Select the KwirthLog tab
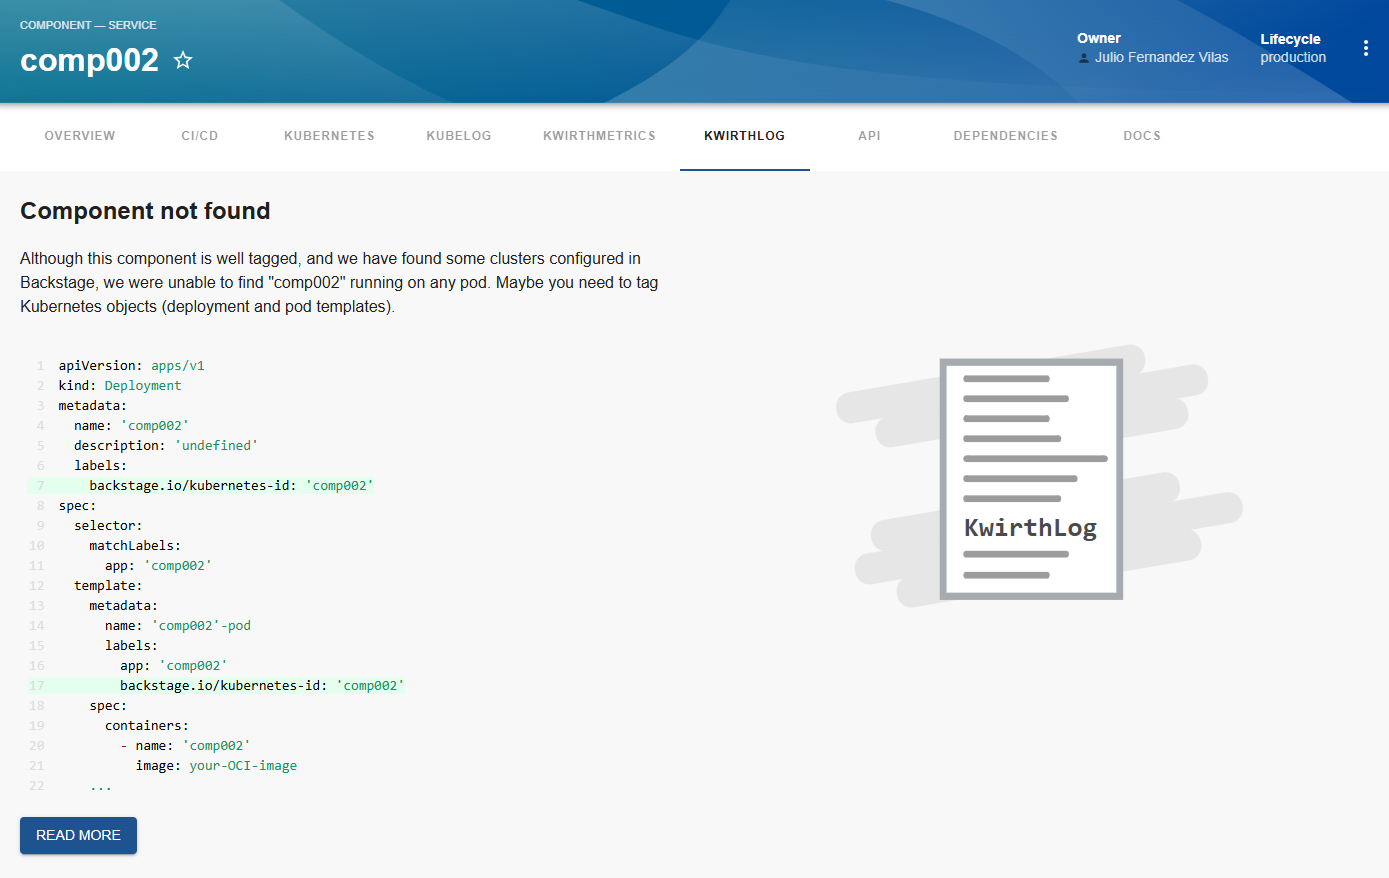 pyautogui.click(x=745, y=136)
